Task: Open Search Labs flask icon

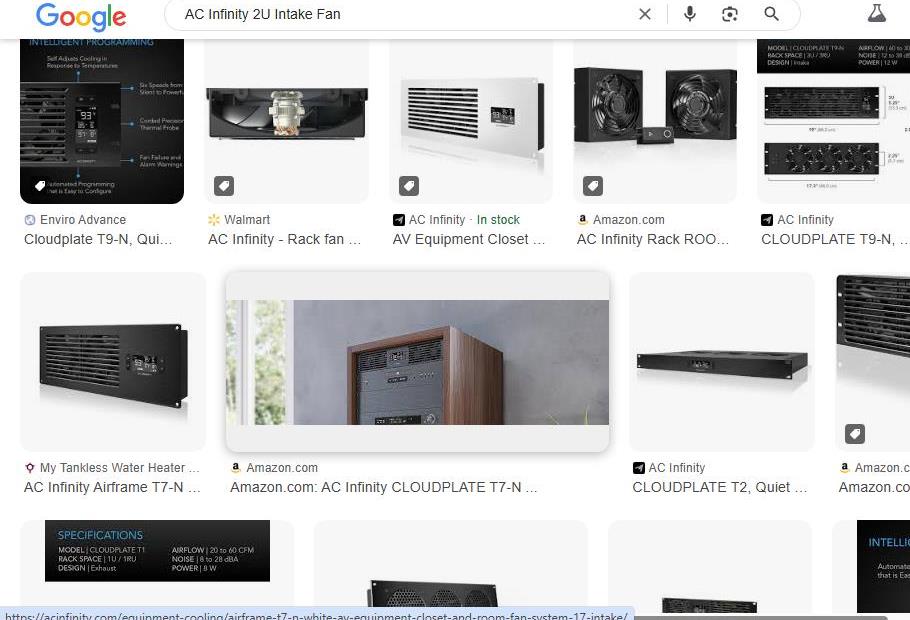Action: (x=876, y=14)
